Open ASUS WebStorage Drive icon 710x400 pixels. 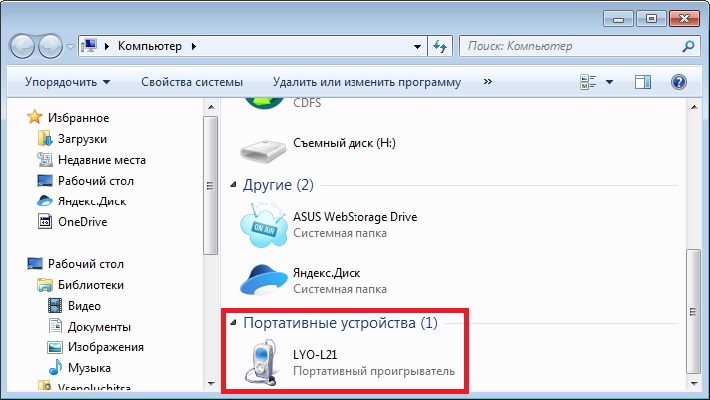(x=264, y=225)
